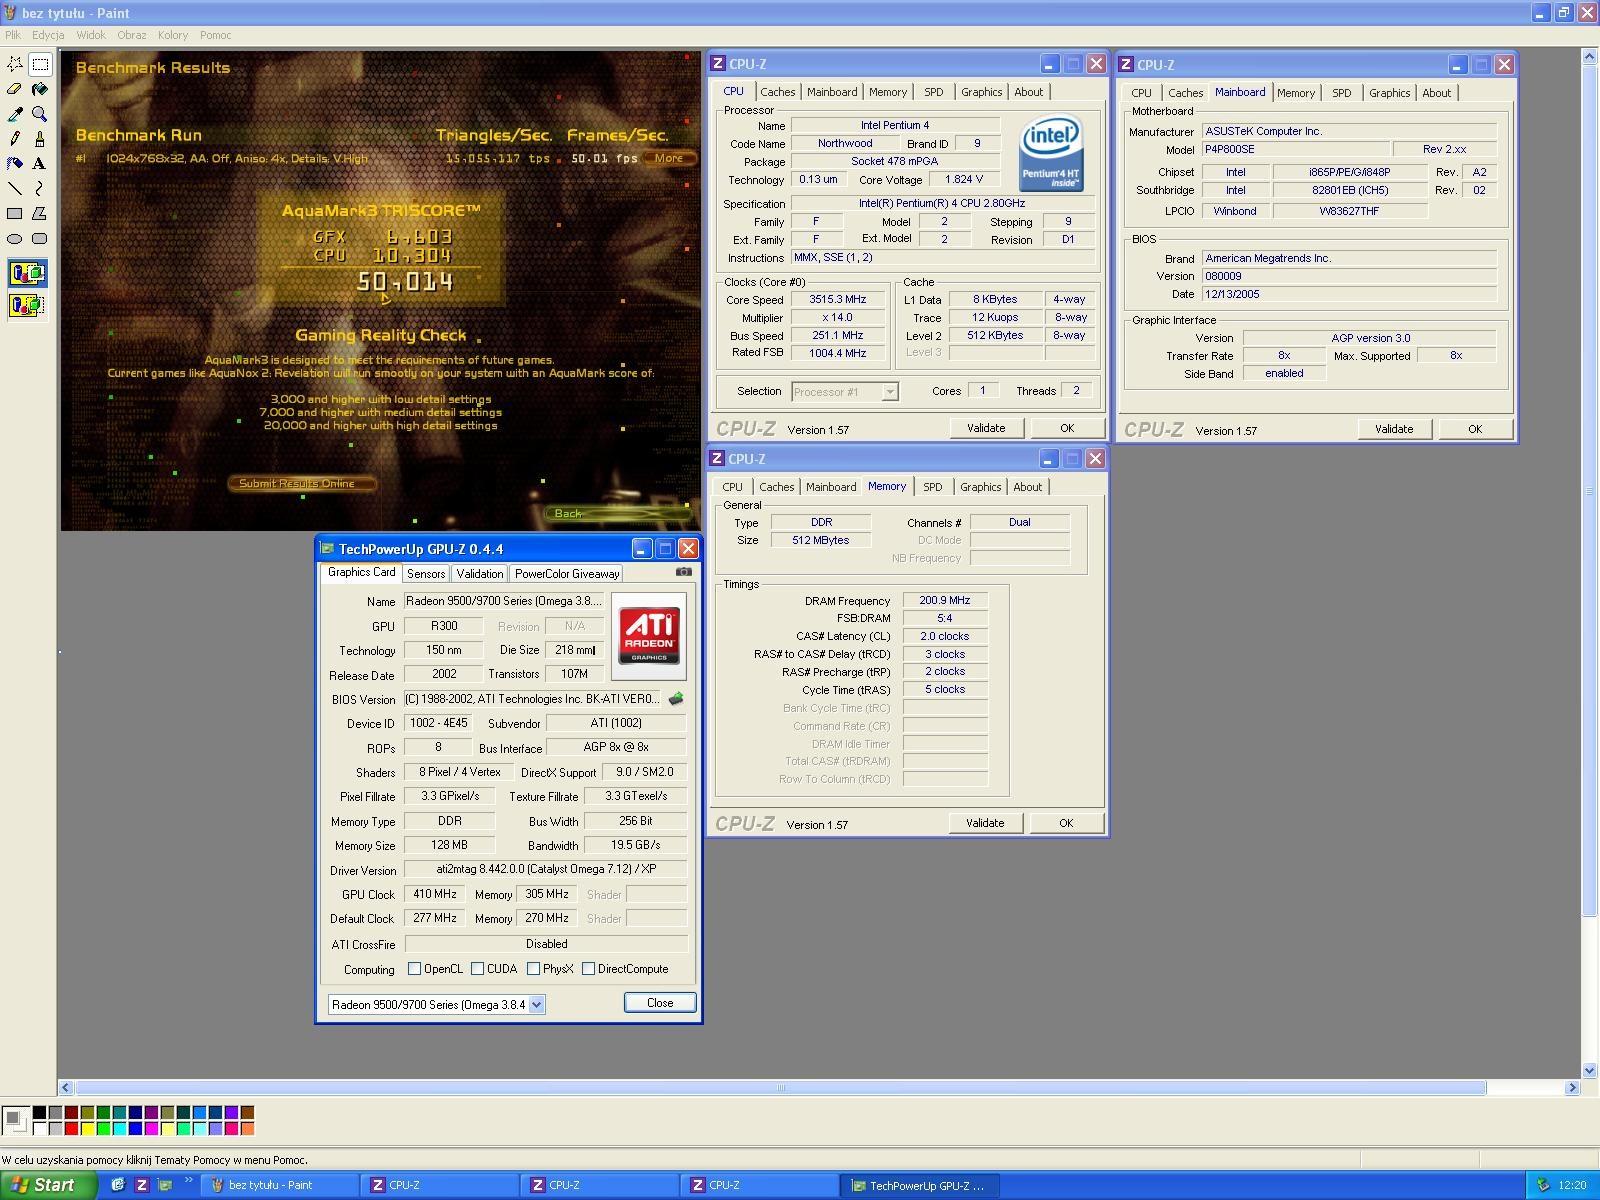This screenshot has height=1200, width=1600.
Task: Open the Obraz menu in Paint
Action: tap(132, 35)
